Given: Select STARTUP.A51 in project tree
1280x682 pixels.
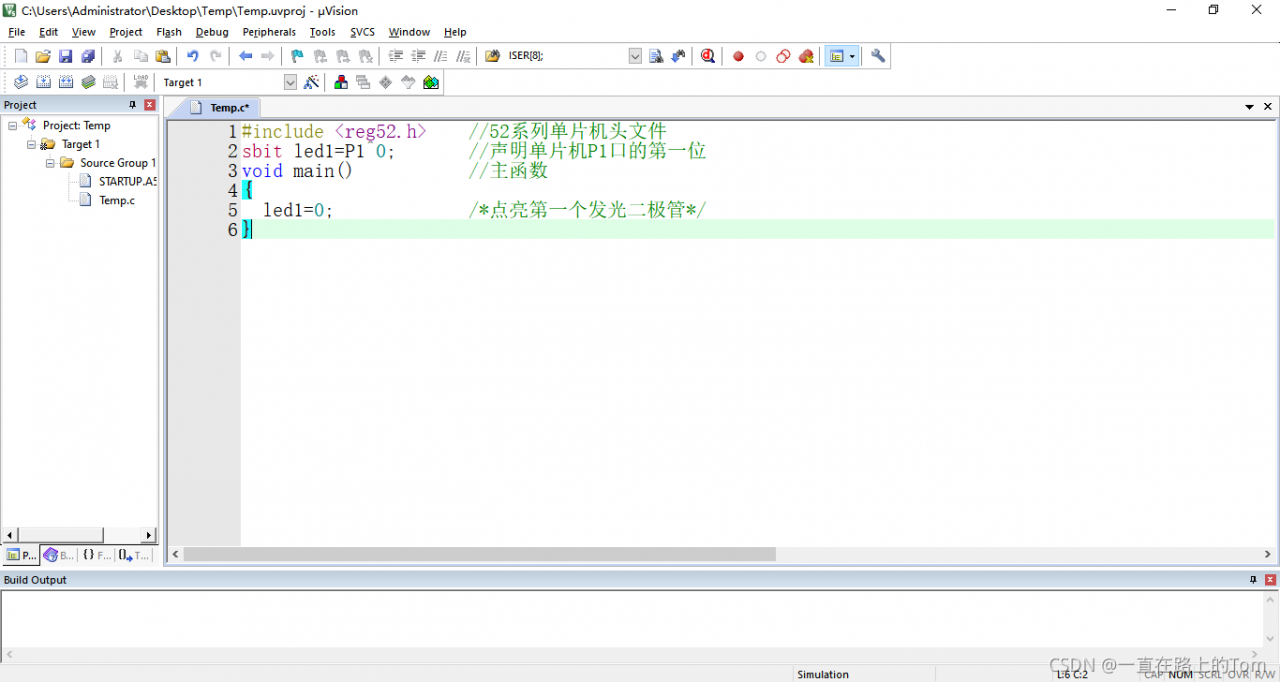Looking at the screenshot, I should click(127, 181).
